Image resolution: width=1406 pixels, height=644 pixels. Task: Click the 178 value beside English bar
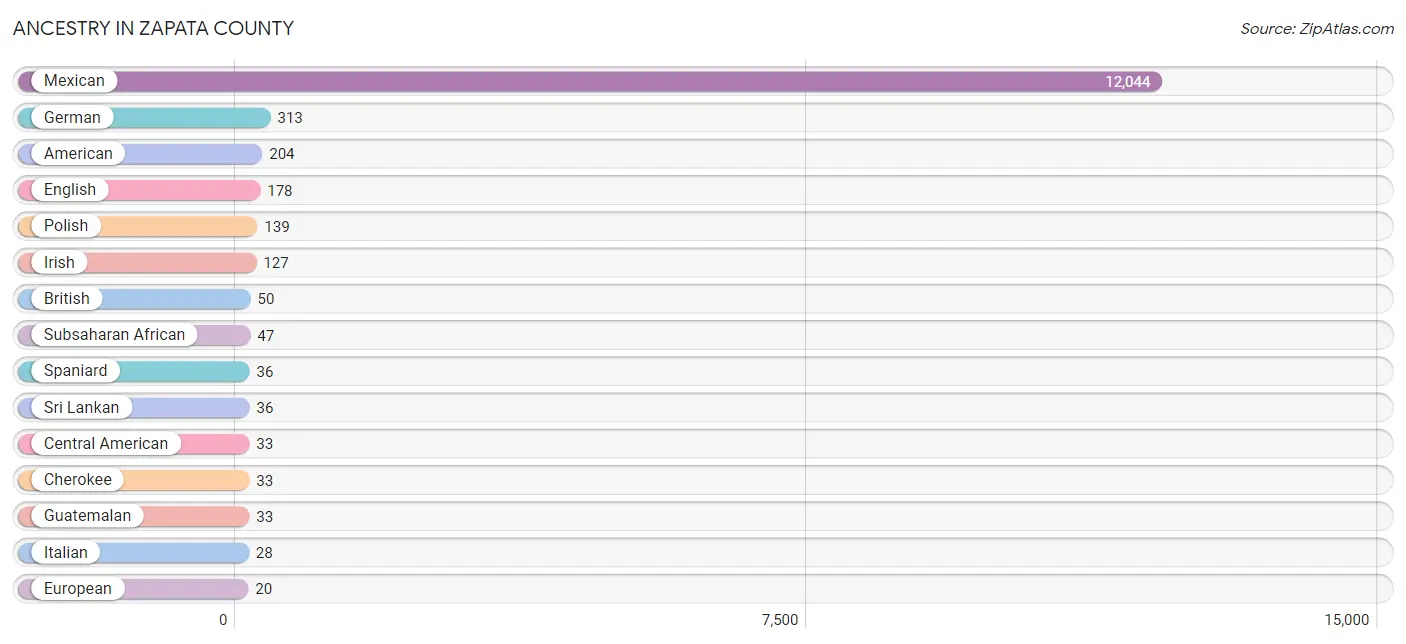pos(280,190)
